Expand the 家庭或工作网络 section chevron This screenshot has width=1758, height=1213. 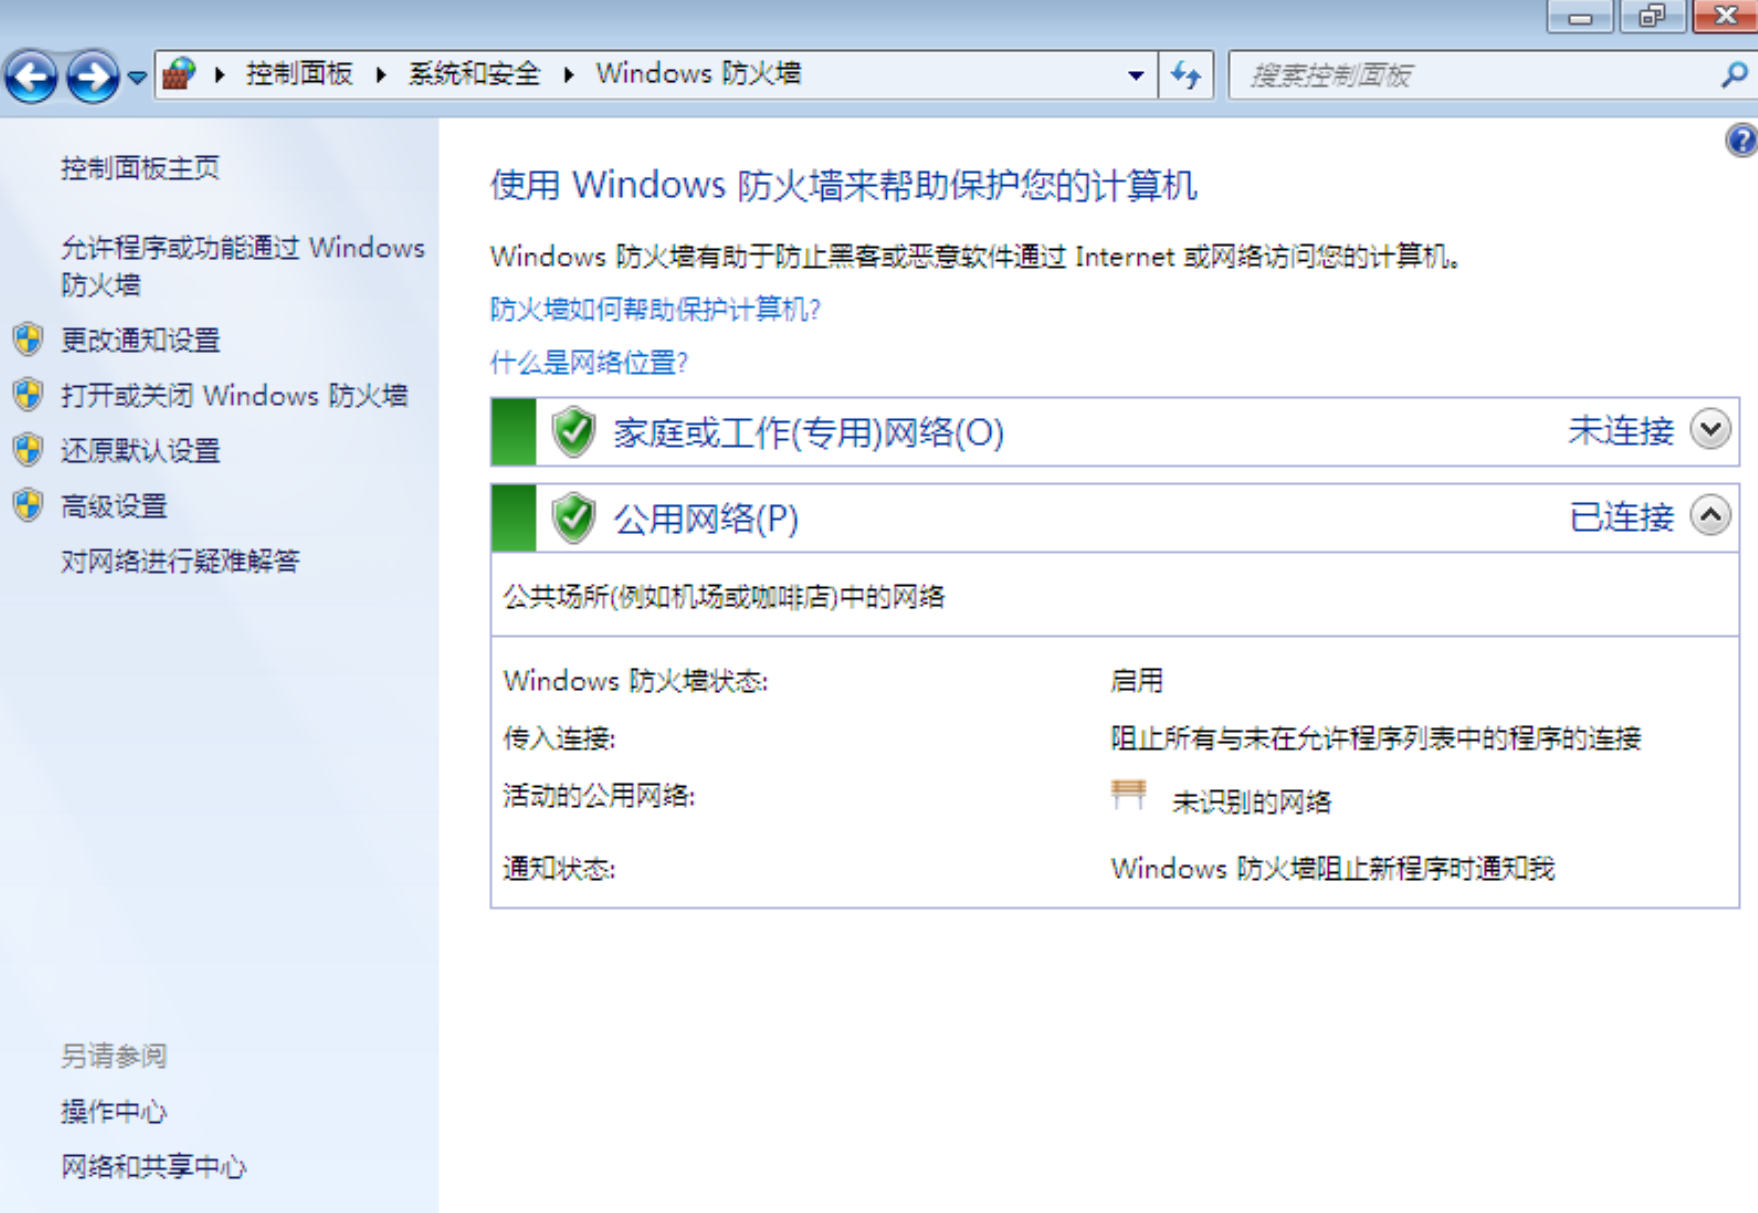(1711, 429)
